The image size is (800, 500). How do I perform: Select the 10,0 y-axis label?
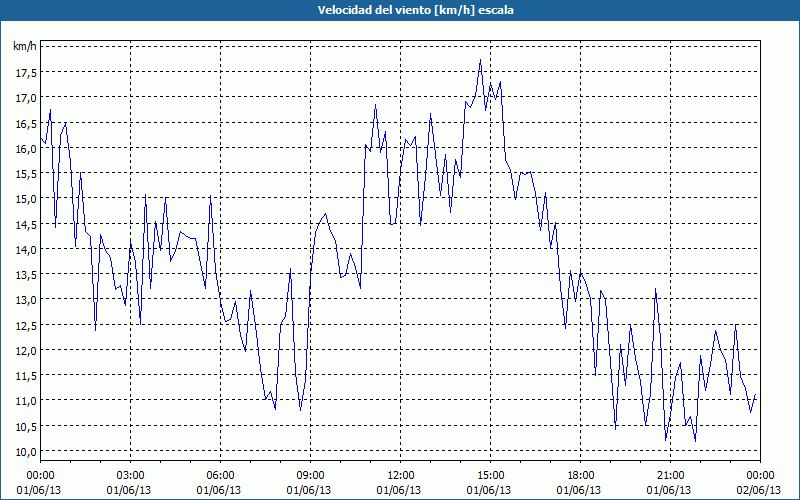tap(26, 451)
